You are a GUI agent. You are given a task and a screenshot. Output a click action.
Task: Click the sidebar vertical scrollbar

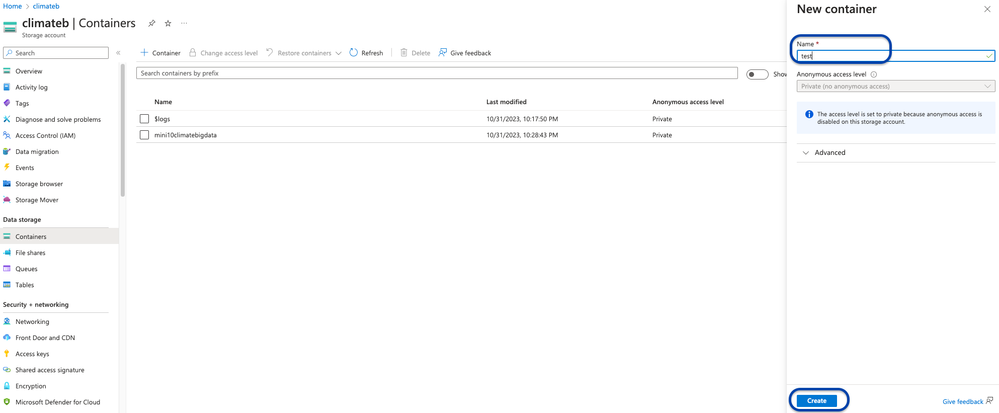point(122,131)
